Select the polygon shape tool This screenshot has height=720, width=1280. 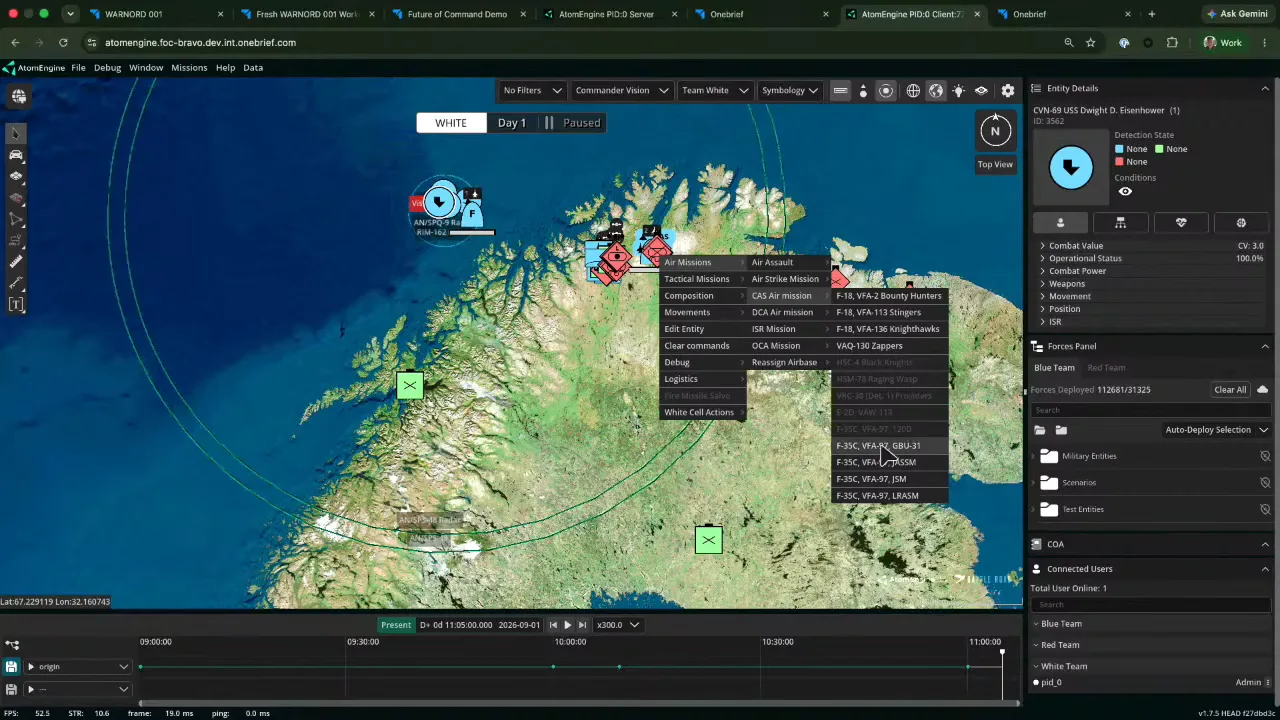click(x=16, y=219)
